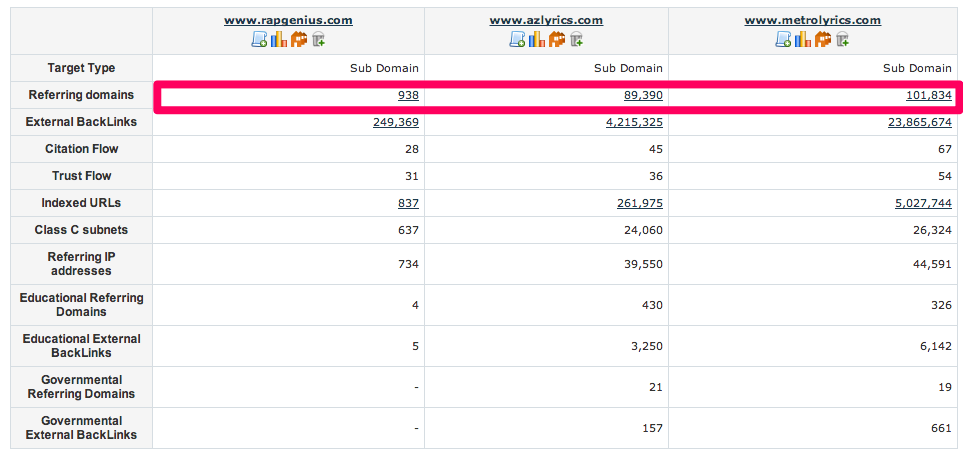Viewport: 963px width, 459px height.
Task: Click the 101,834 referring domains value
Action: (x=929, y=95)
